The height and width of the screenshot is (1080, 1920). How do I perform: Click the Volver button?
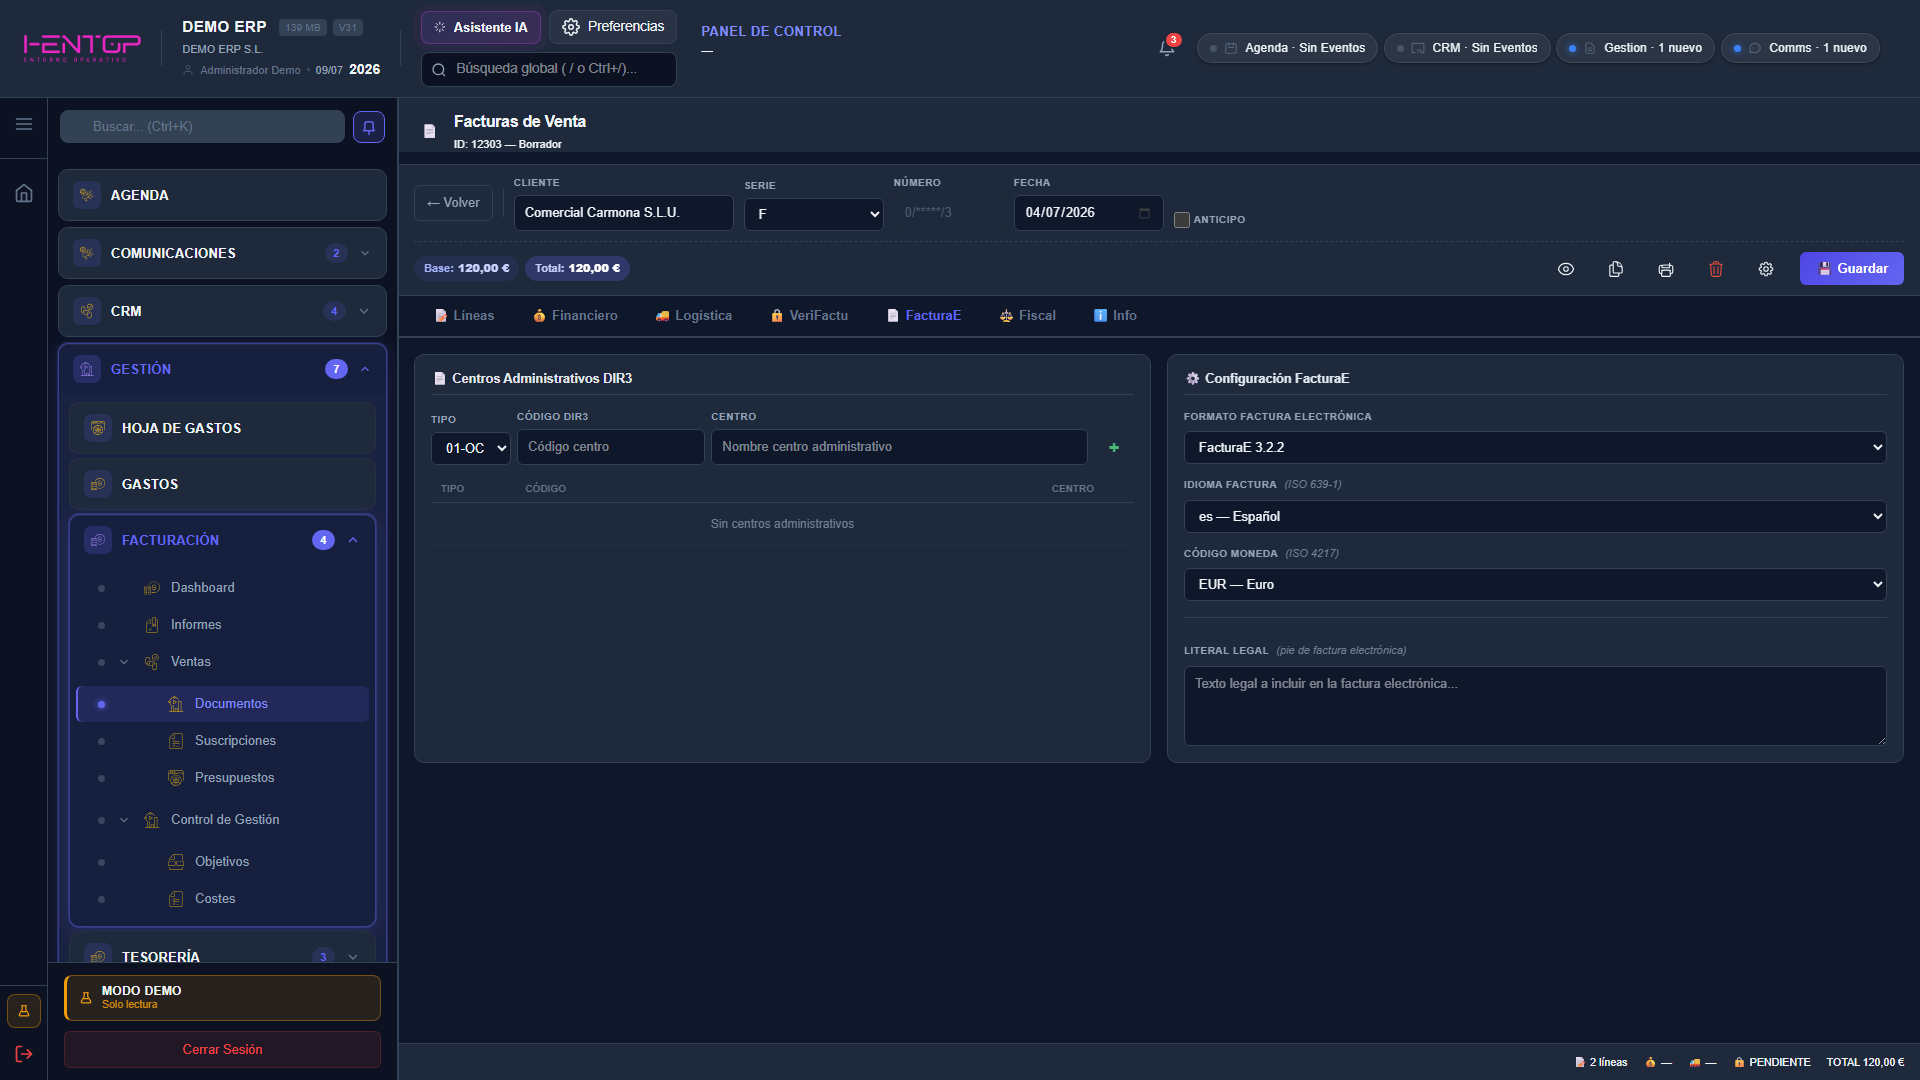pyautogui.click(x=453, y=203)
